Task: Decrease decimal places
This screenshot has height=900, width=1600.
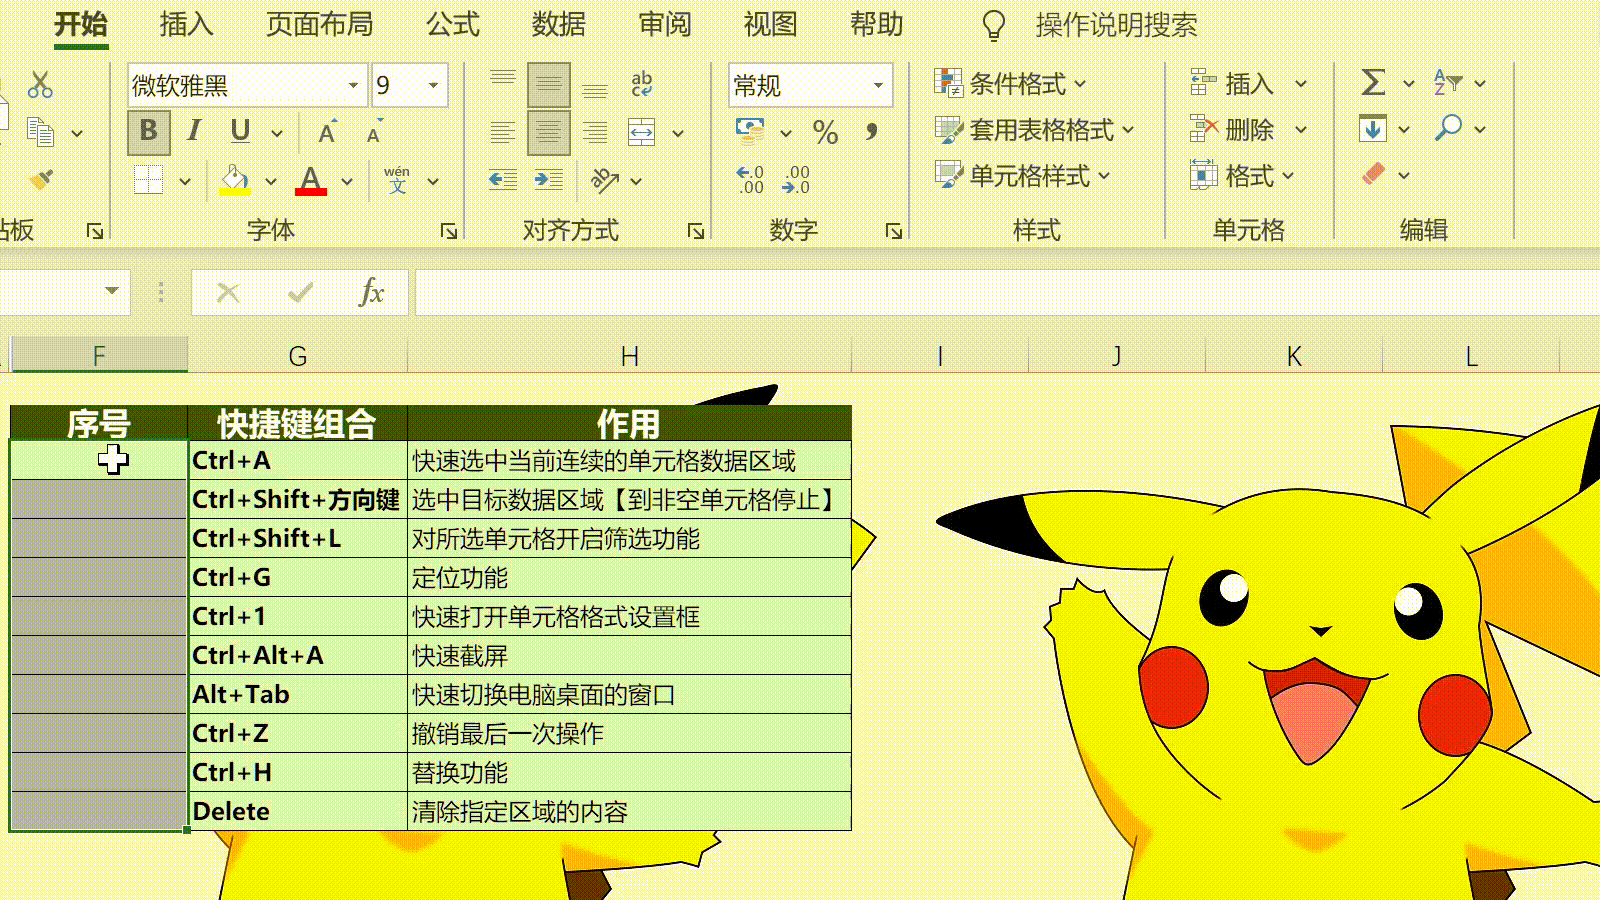Action: point(796,180)
